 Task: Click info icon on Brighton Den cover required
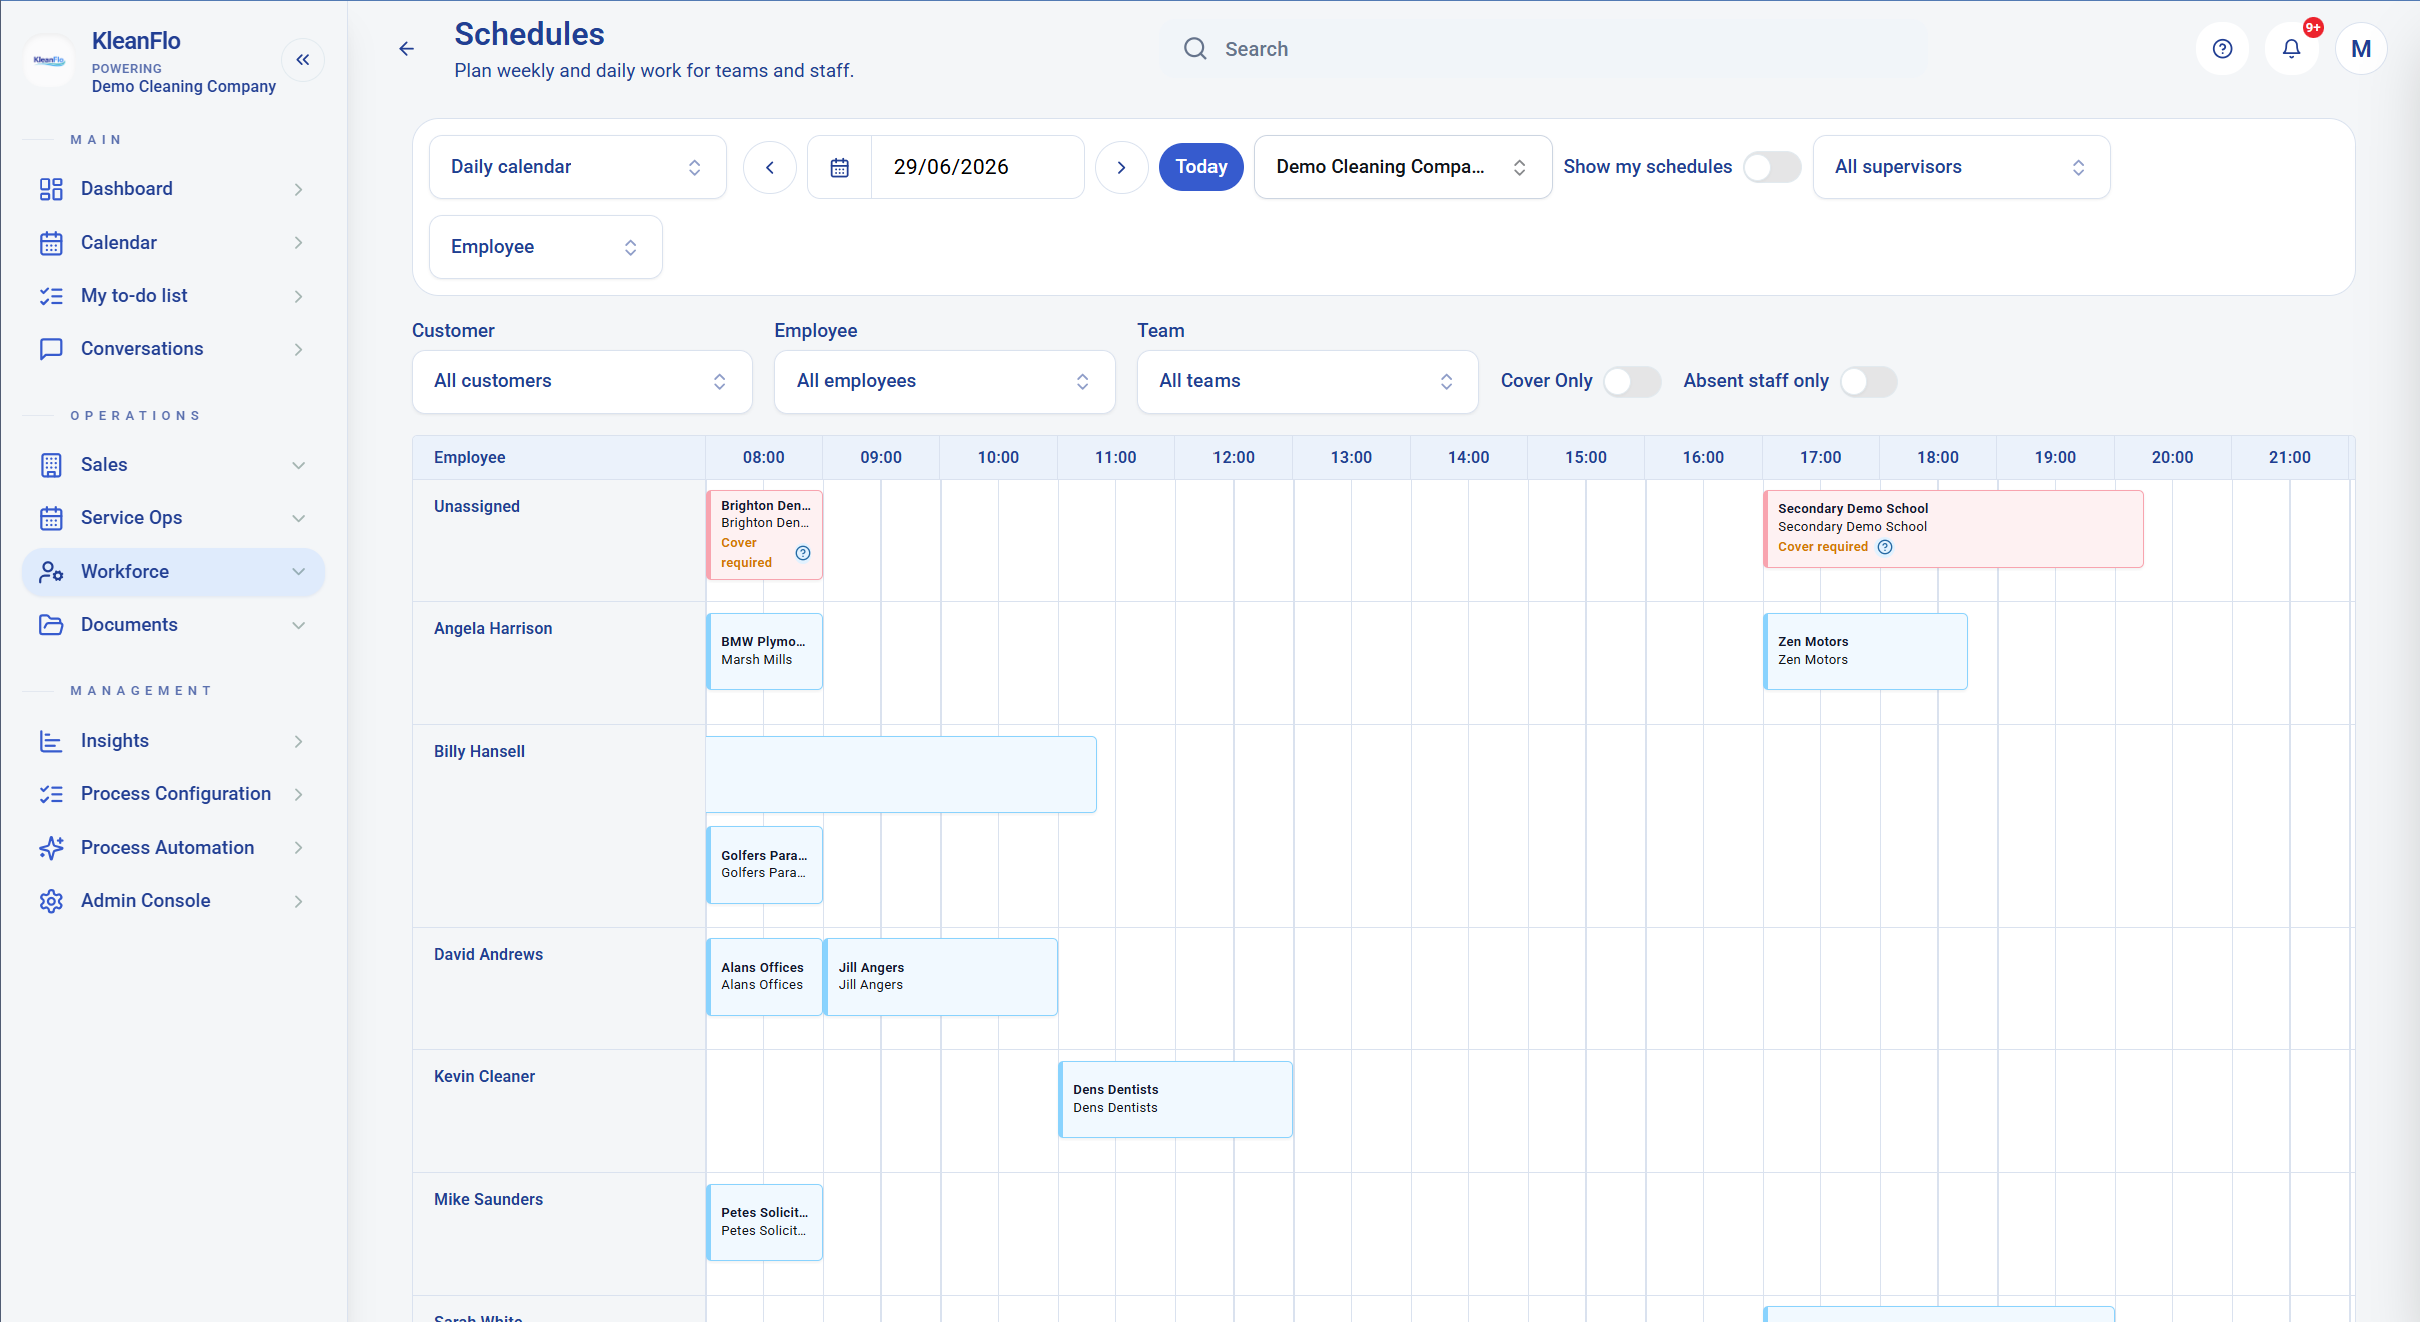(803, 553)
